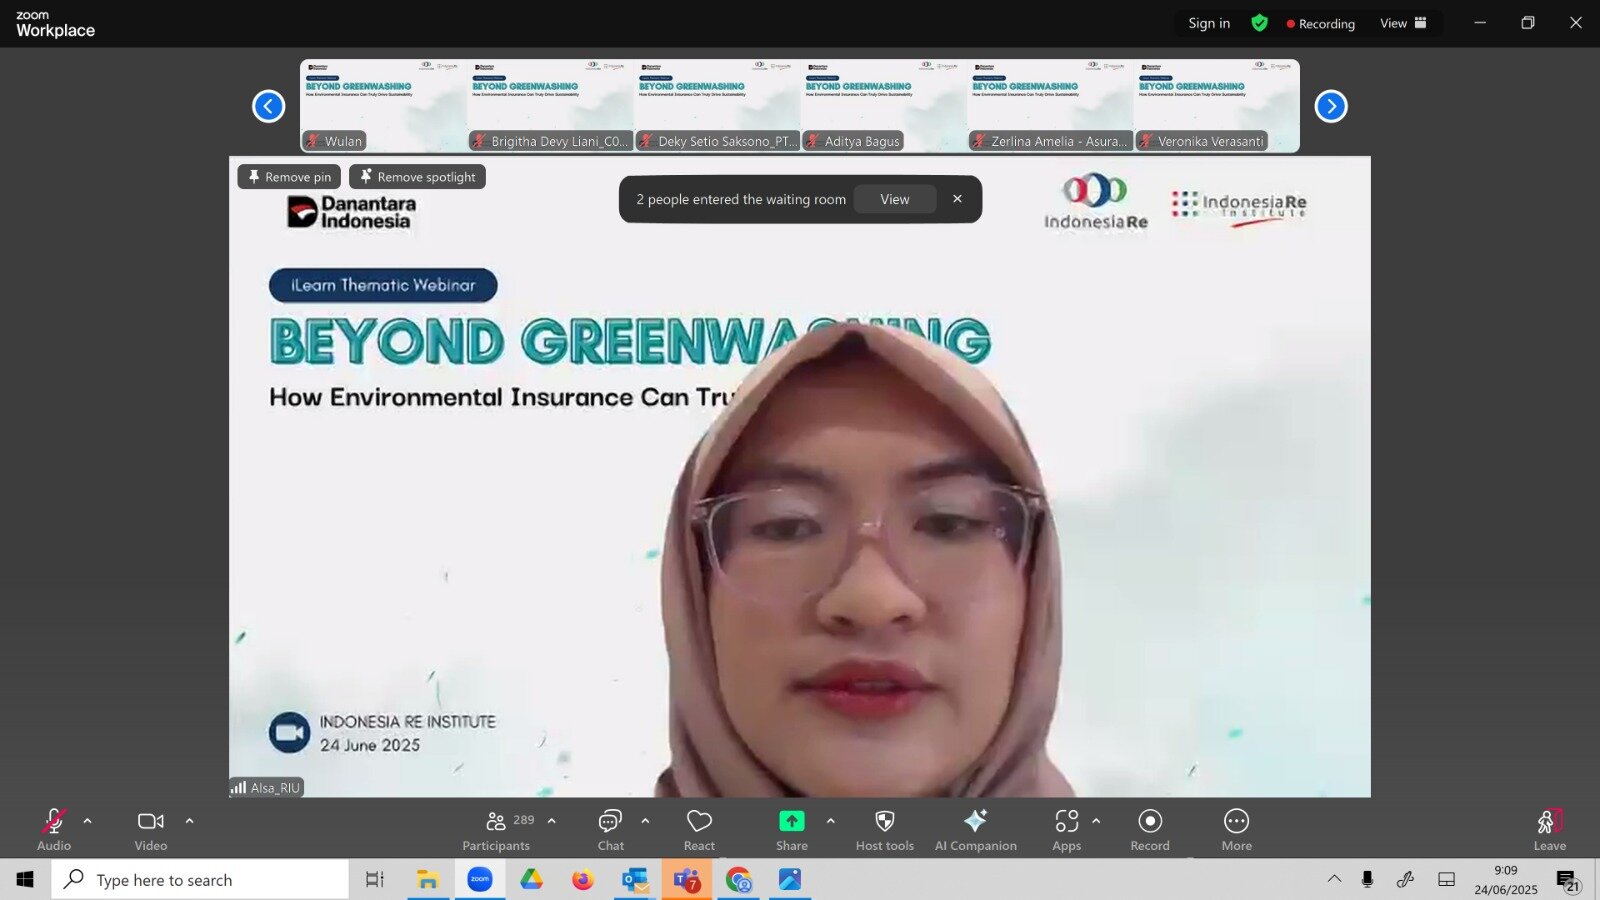Viewport: 1600px width, 900px height.
Task: Select Deky Setio Saksono's thumbnail
Action: click(x=717, y=106)
